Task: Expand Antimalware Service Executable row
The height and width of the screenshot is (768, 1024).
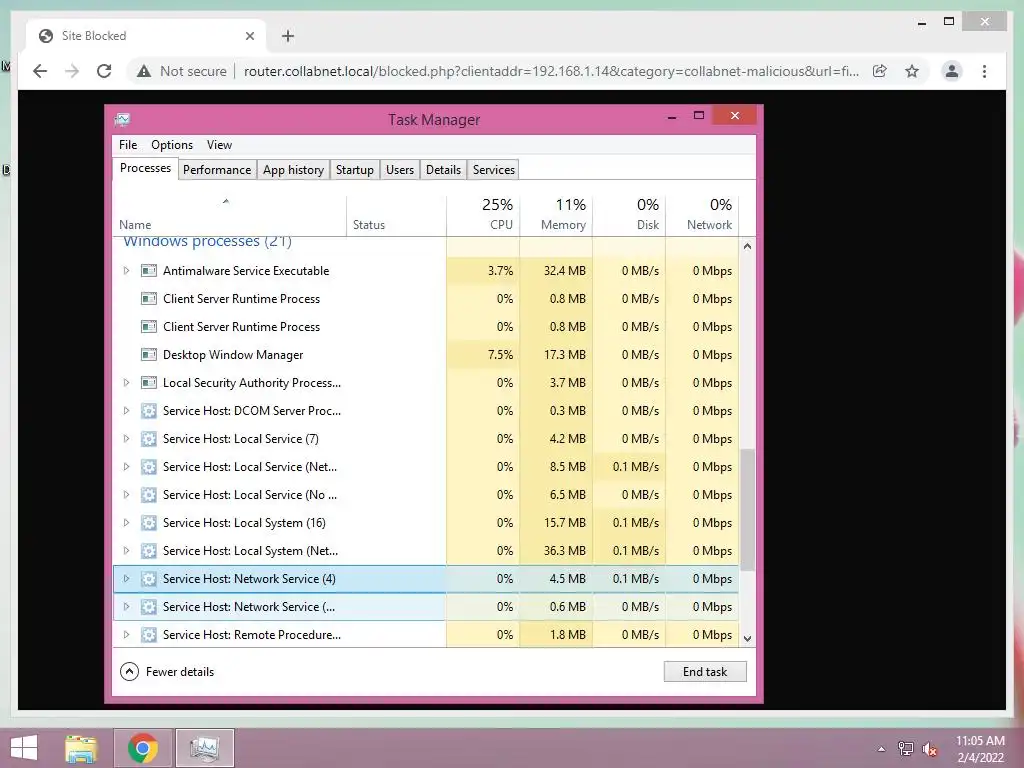Action: point(126,270)
